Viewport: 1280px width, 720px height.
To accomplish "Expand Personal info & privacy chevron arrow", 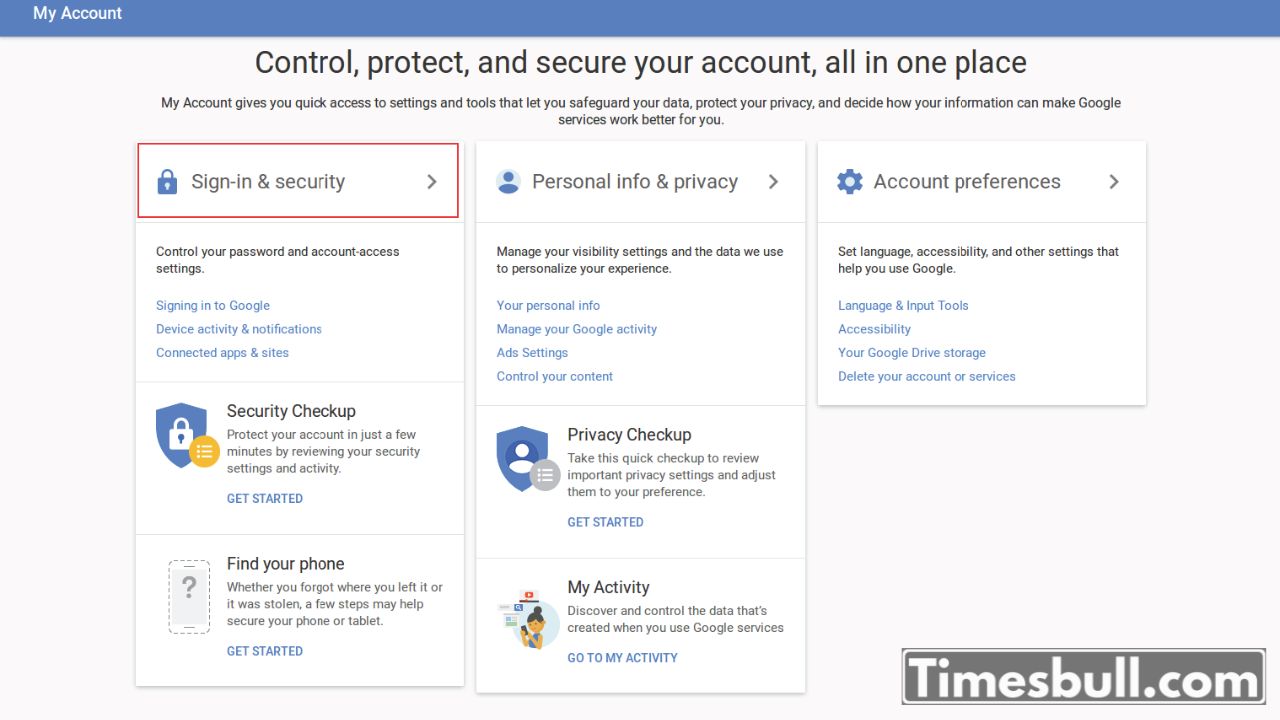I will click(x=773, y=182).
